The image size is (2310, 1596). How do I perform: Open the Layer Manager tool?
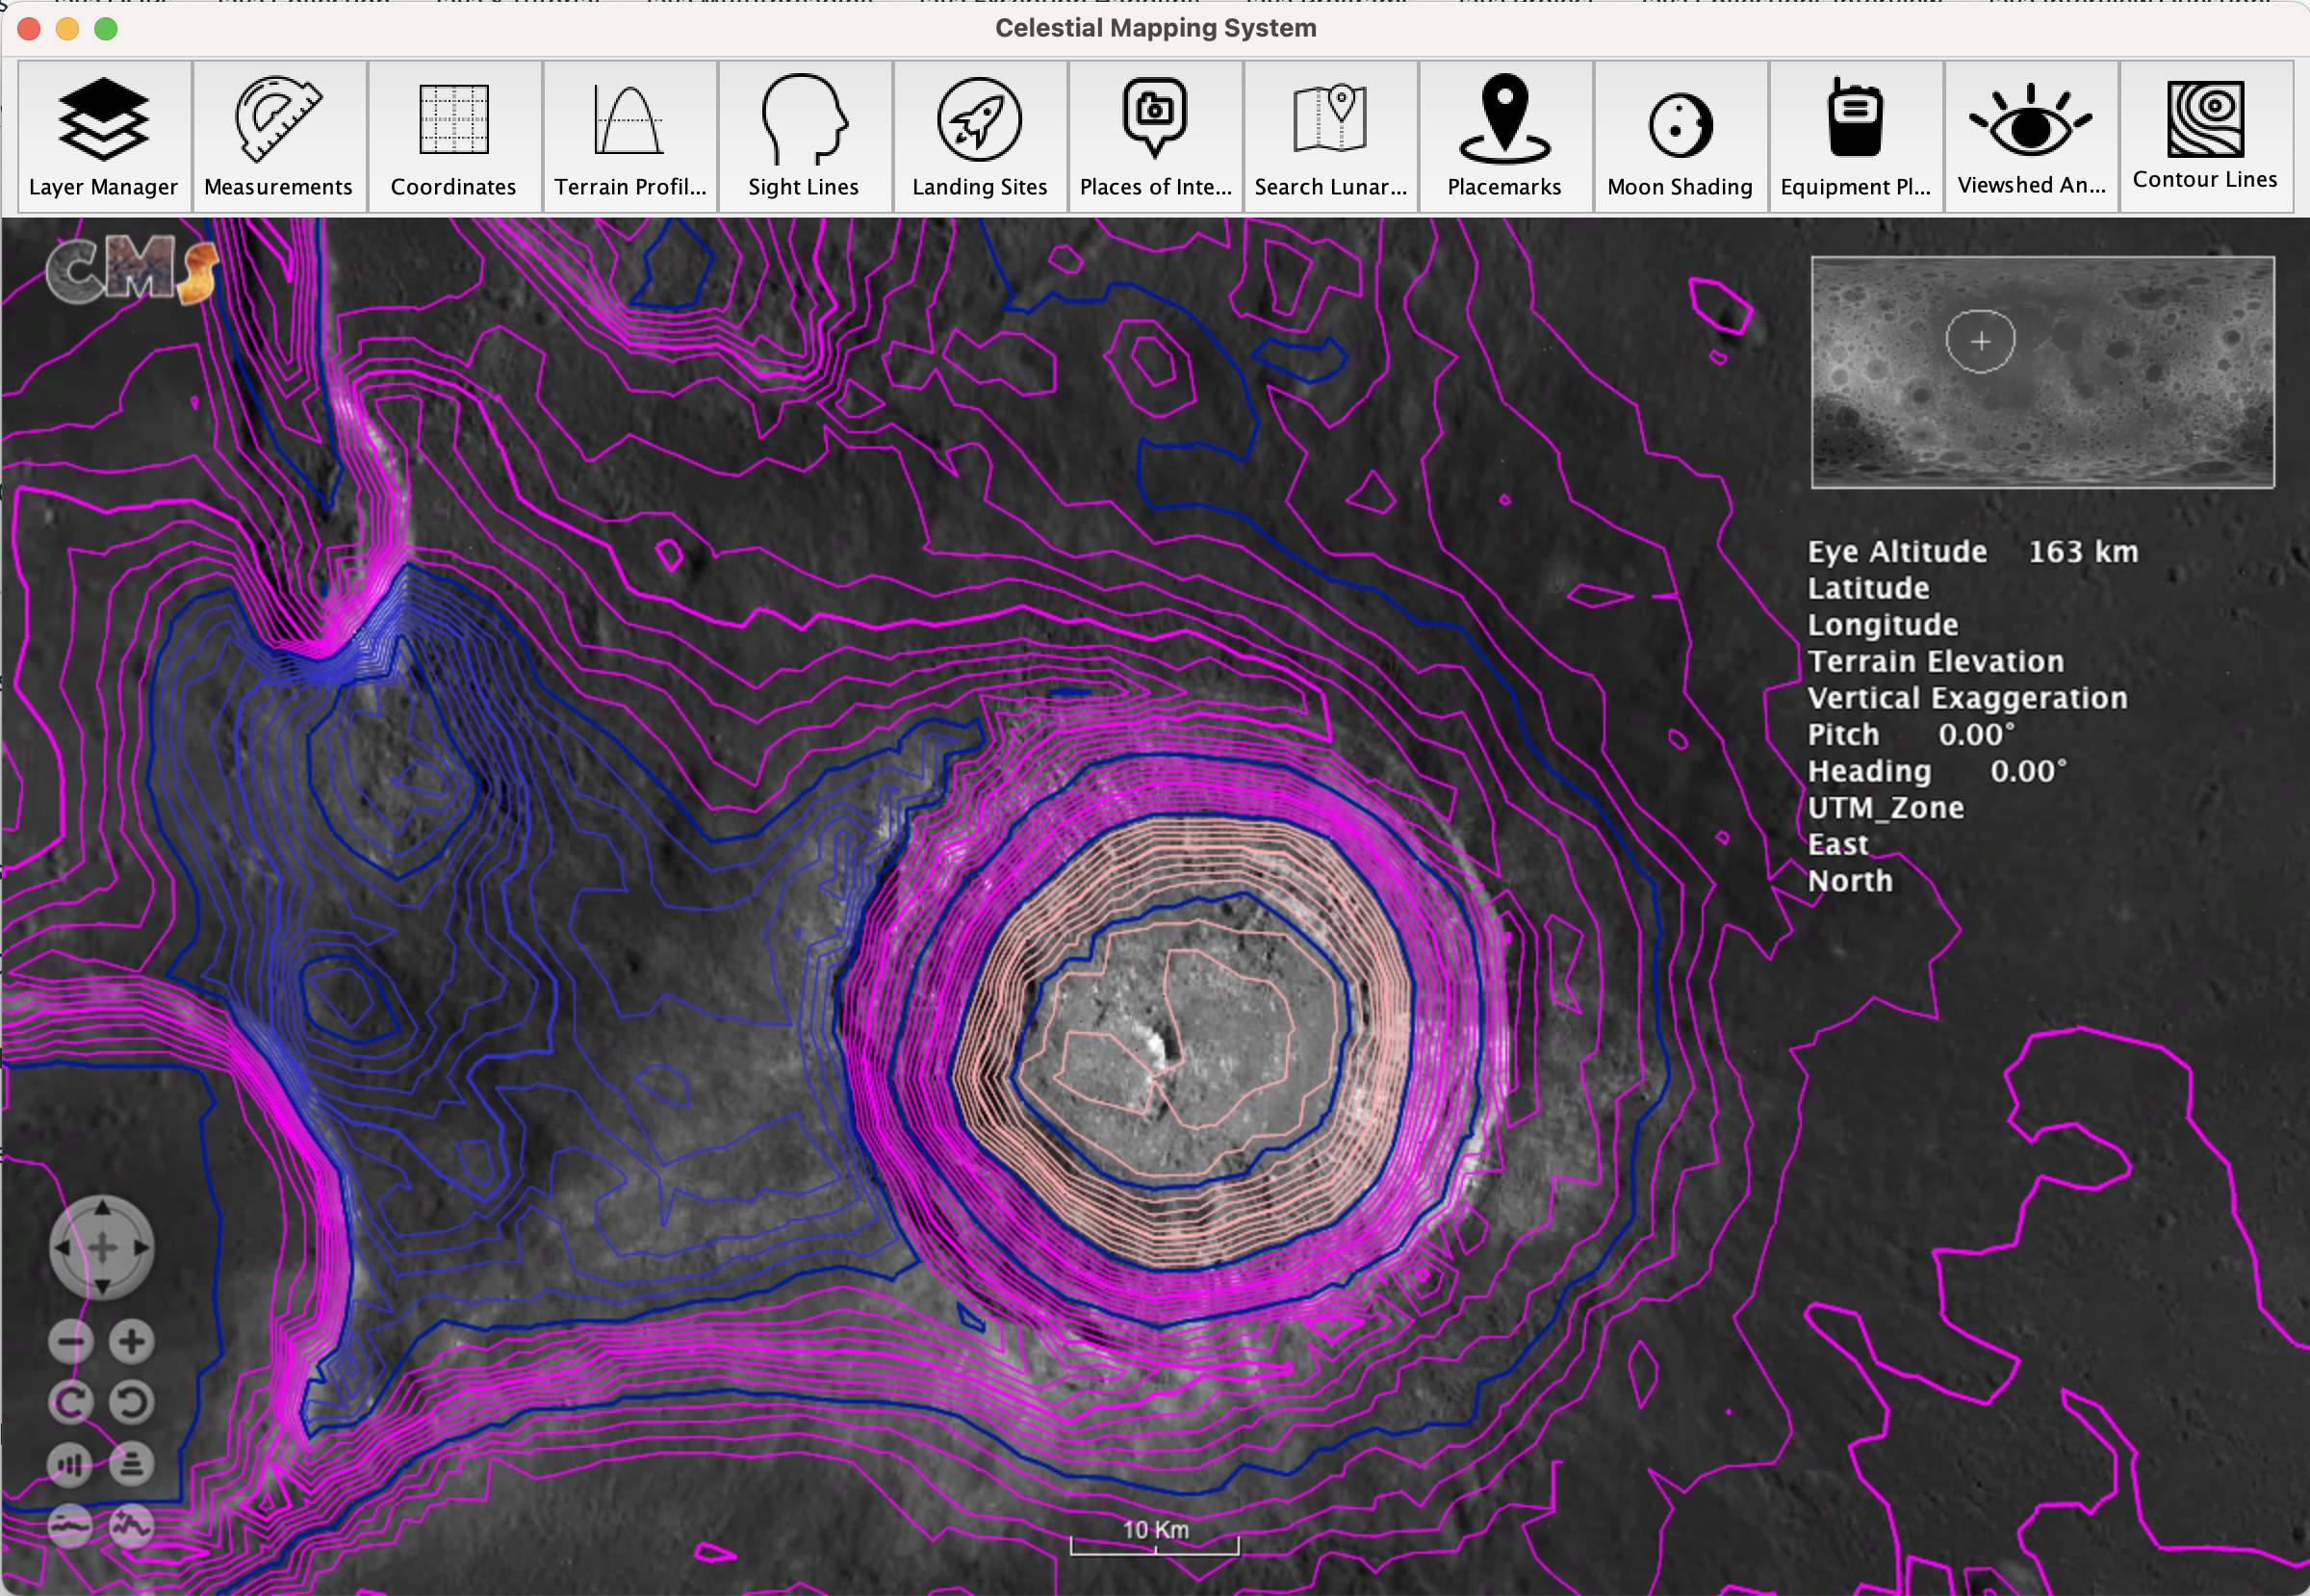(104, 136)
